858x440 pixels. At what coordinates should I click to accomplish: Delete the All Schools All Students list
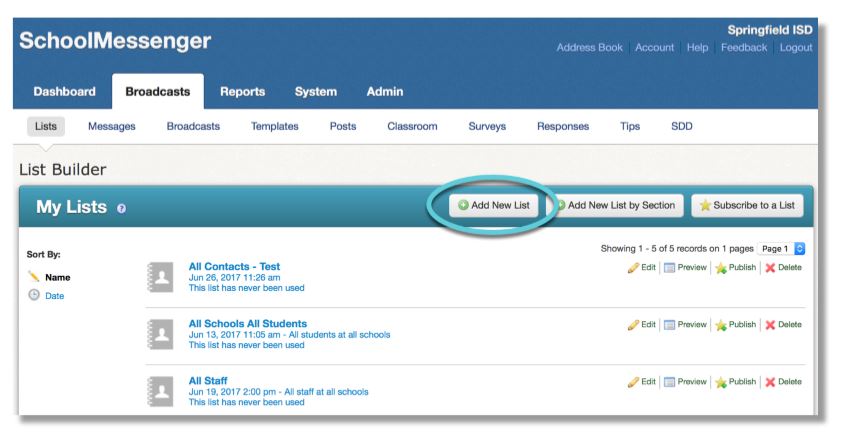click(x=783, y=325)
